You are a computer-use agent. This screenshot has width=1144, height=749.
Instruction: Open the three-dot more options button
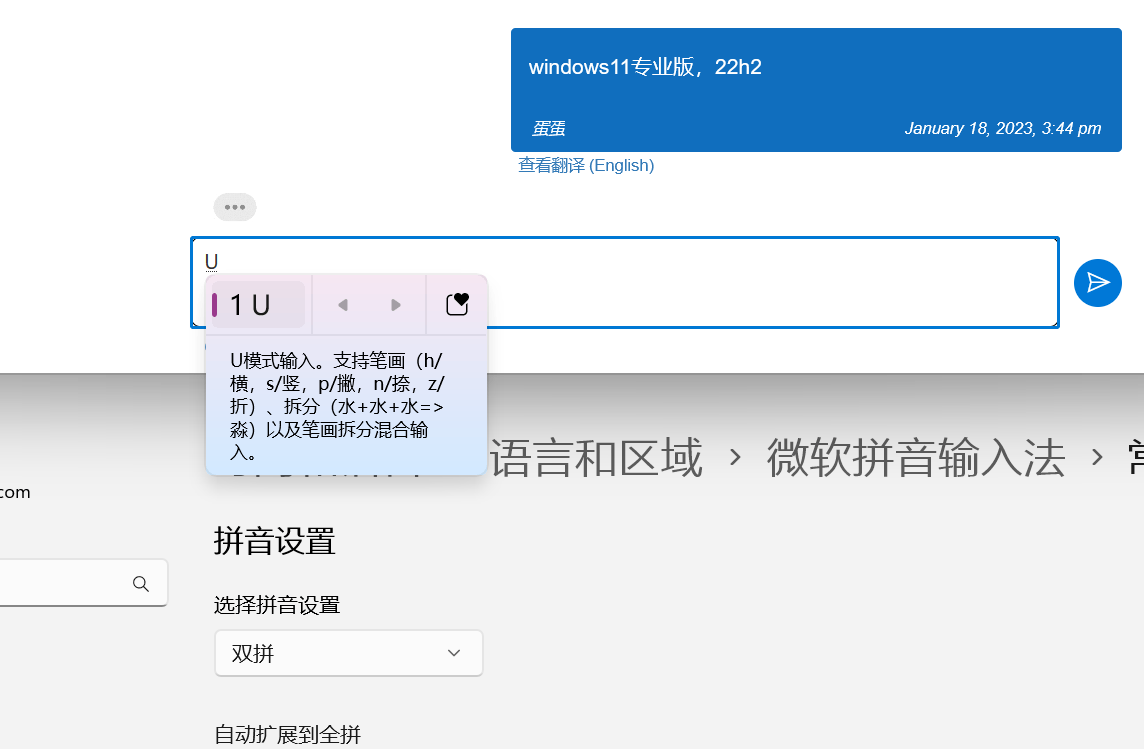(235, 207)
